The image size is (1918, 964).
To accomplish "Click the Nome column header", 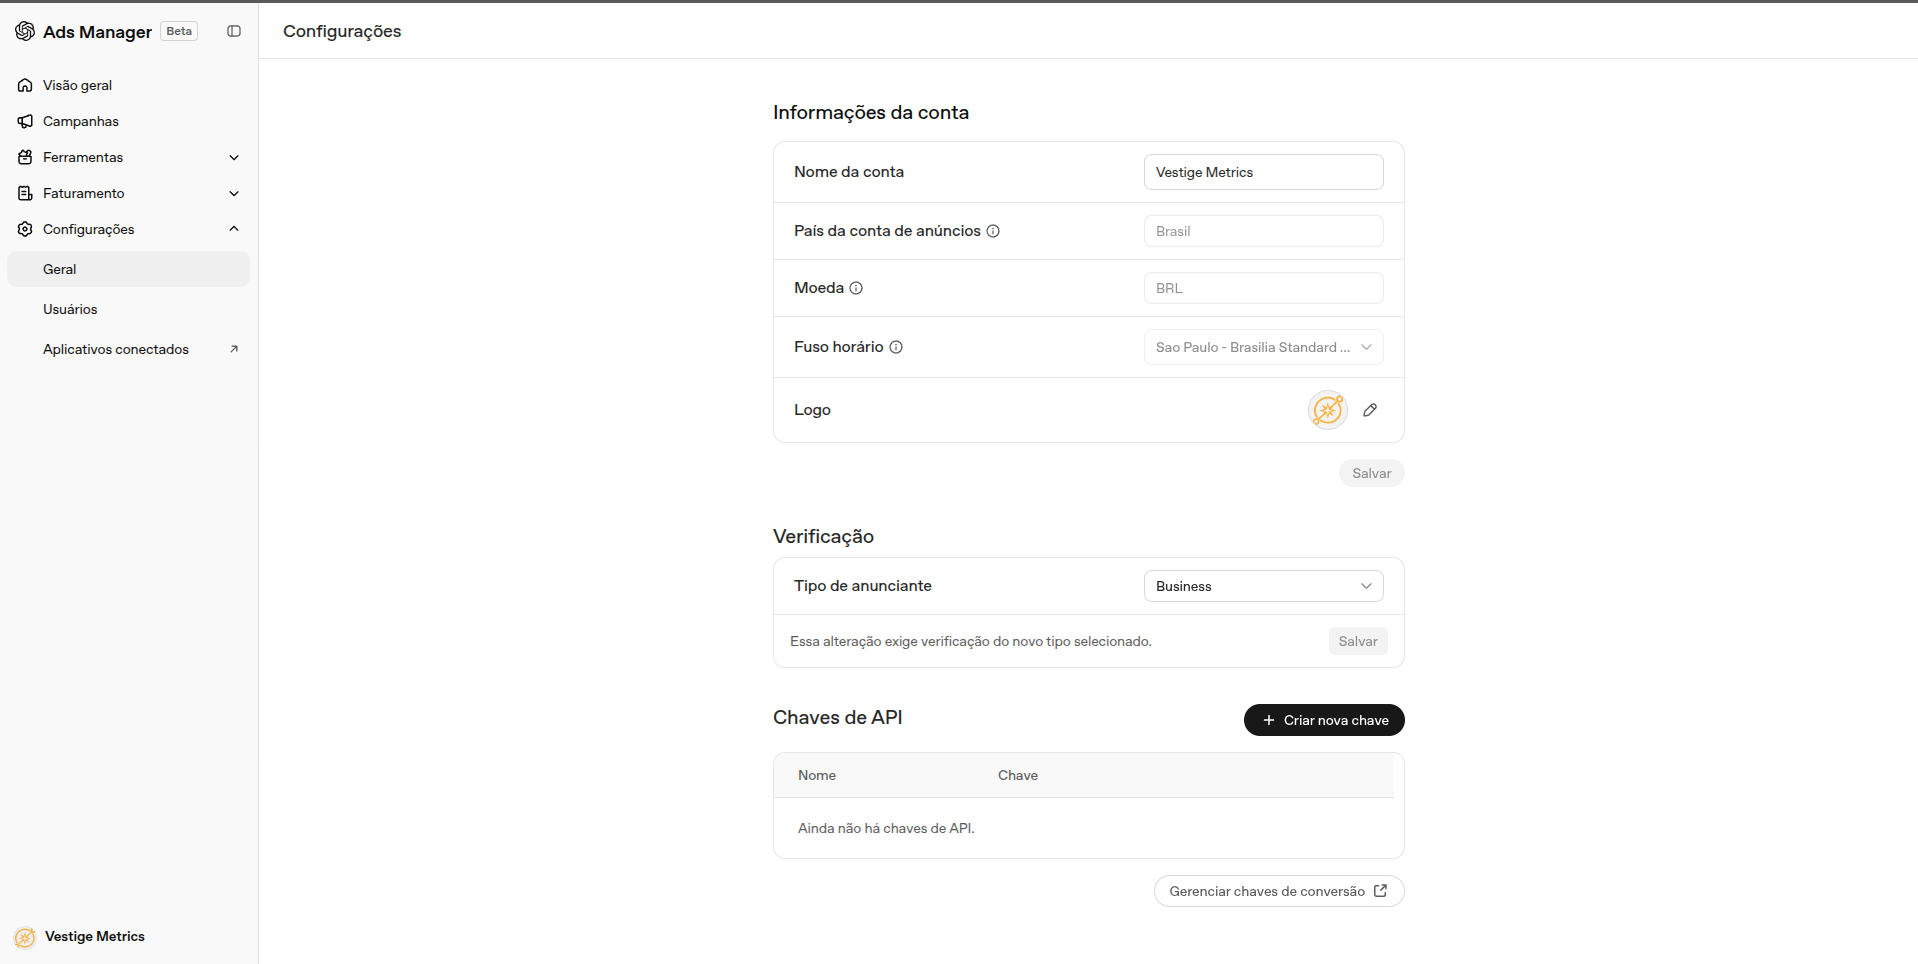I will tap(817, 775).
